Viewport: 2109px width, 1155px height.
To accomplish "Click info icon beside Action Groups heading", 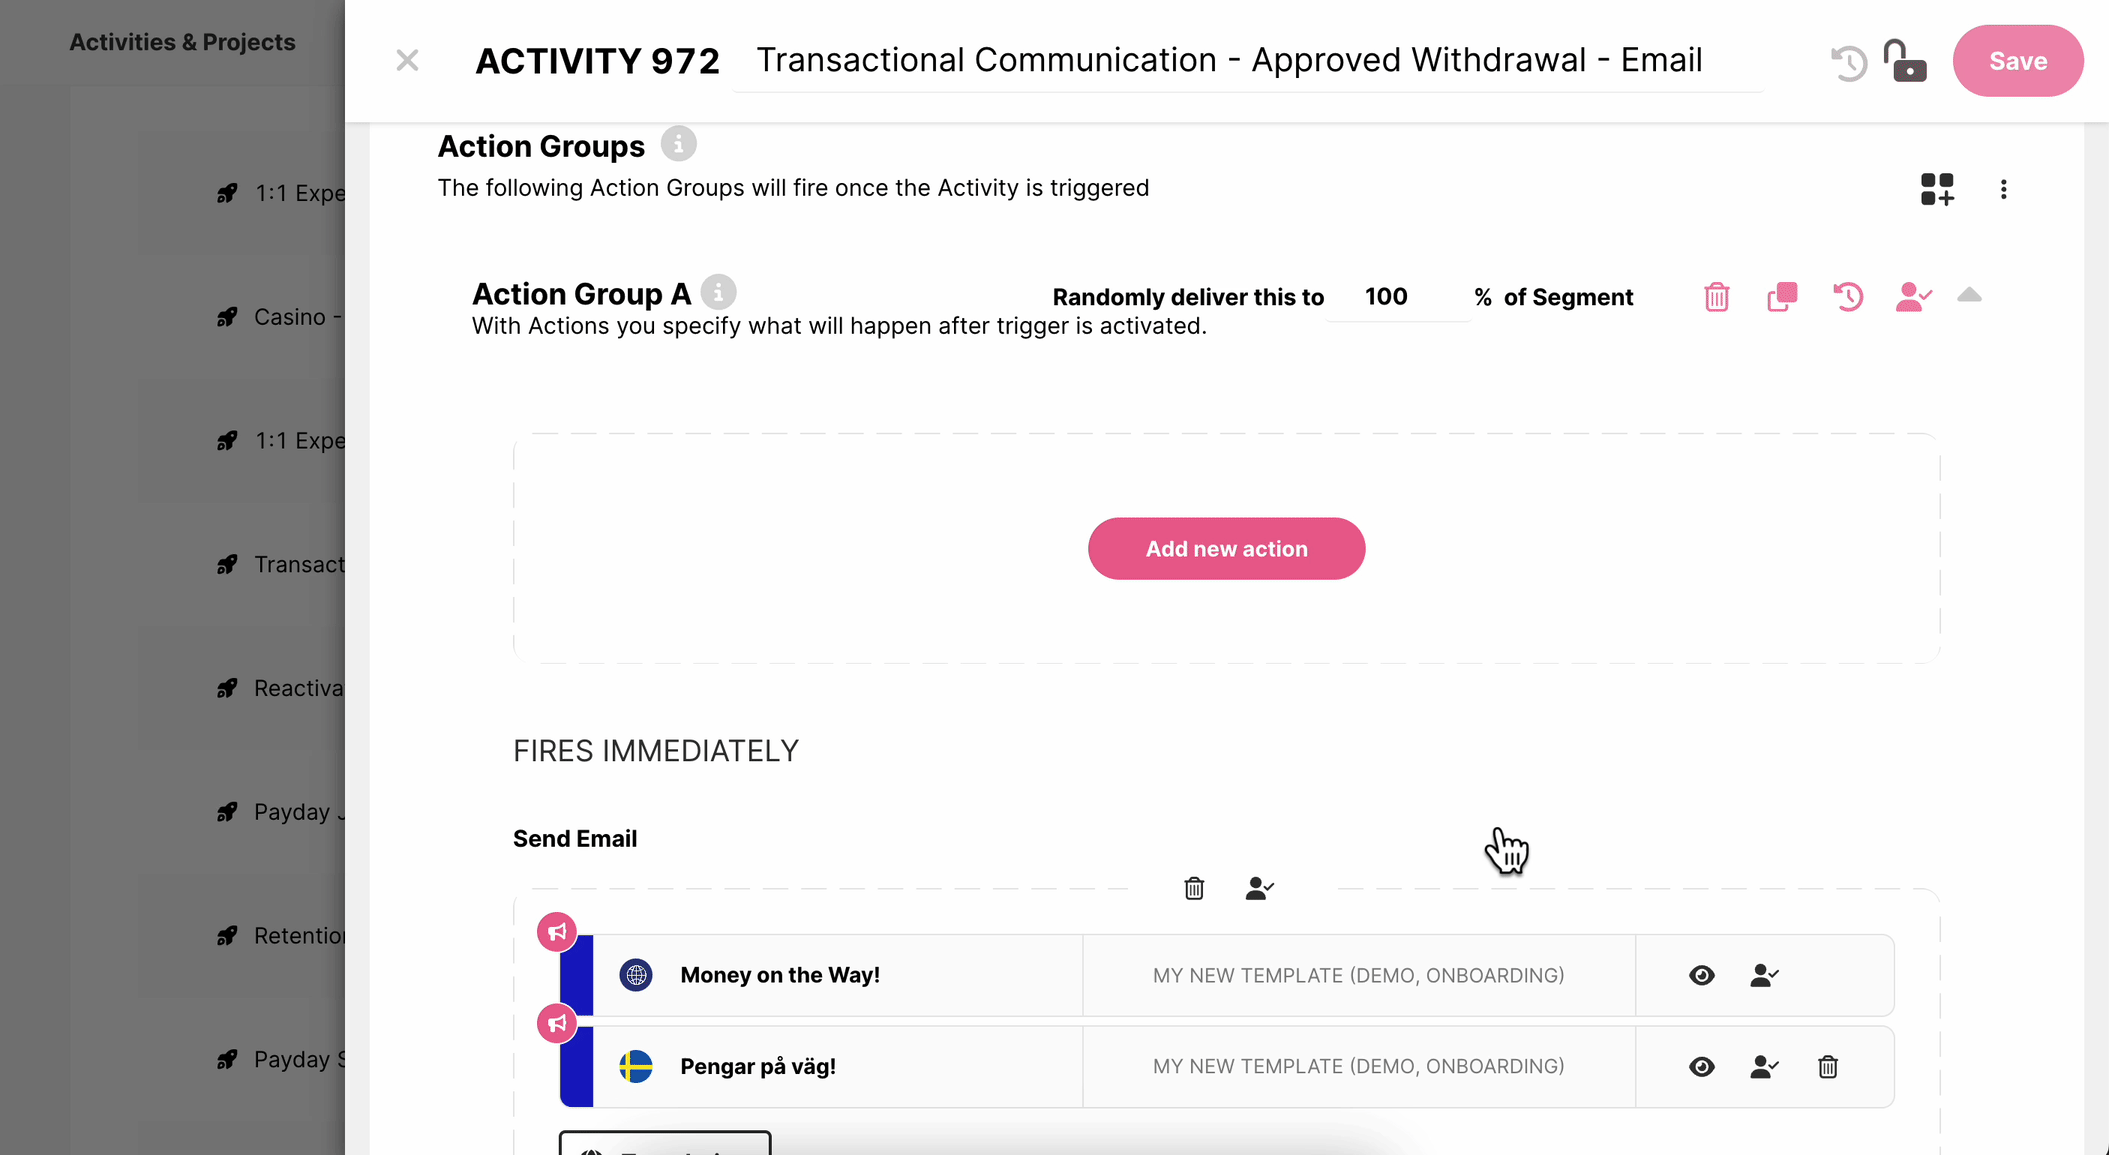I will pos(678,145).
